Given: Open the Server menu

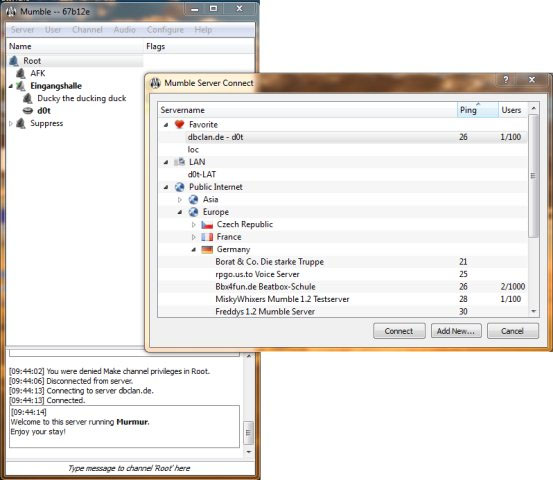Looking at the screenshot, I should [23, 30].
